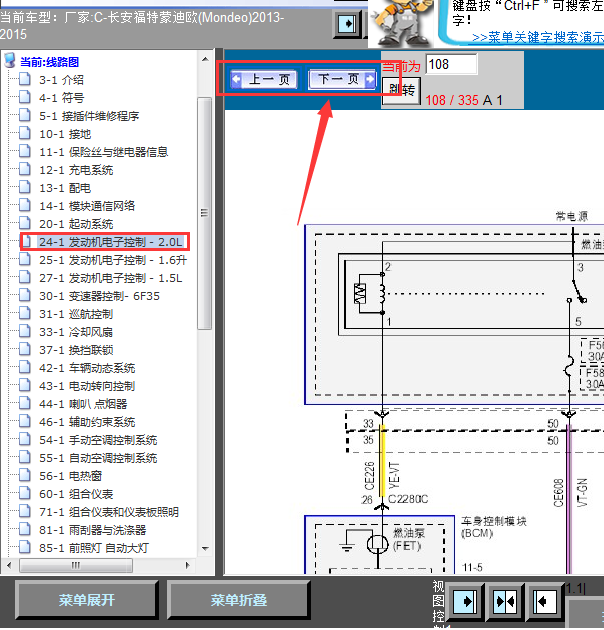Open tree item 42-1 车辆动态系统
604x630 pixels.
pyautogui.click(x=87, y=368)
